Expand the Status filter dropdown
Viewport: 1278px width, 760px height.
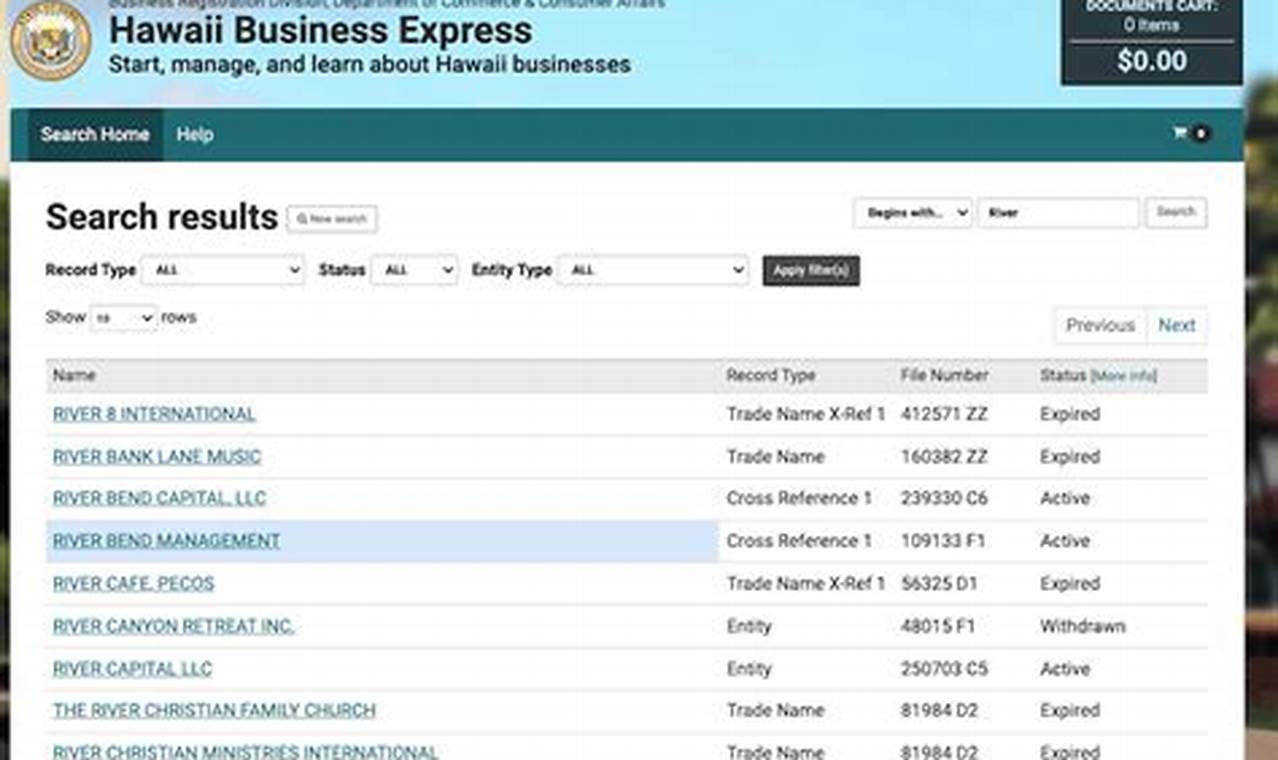point(413,270)
